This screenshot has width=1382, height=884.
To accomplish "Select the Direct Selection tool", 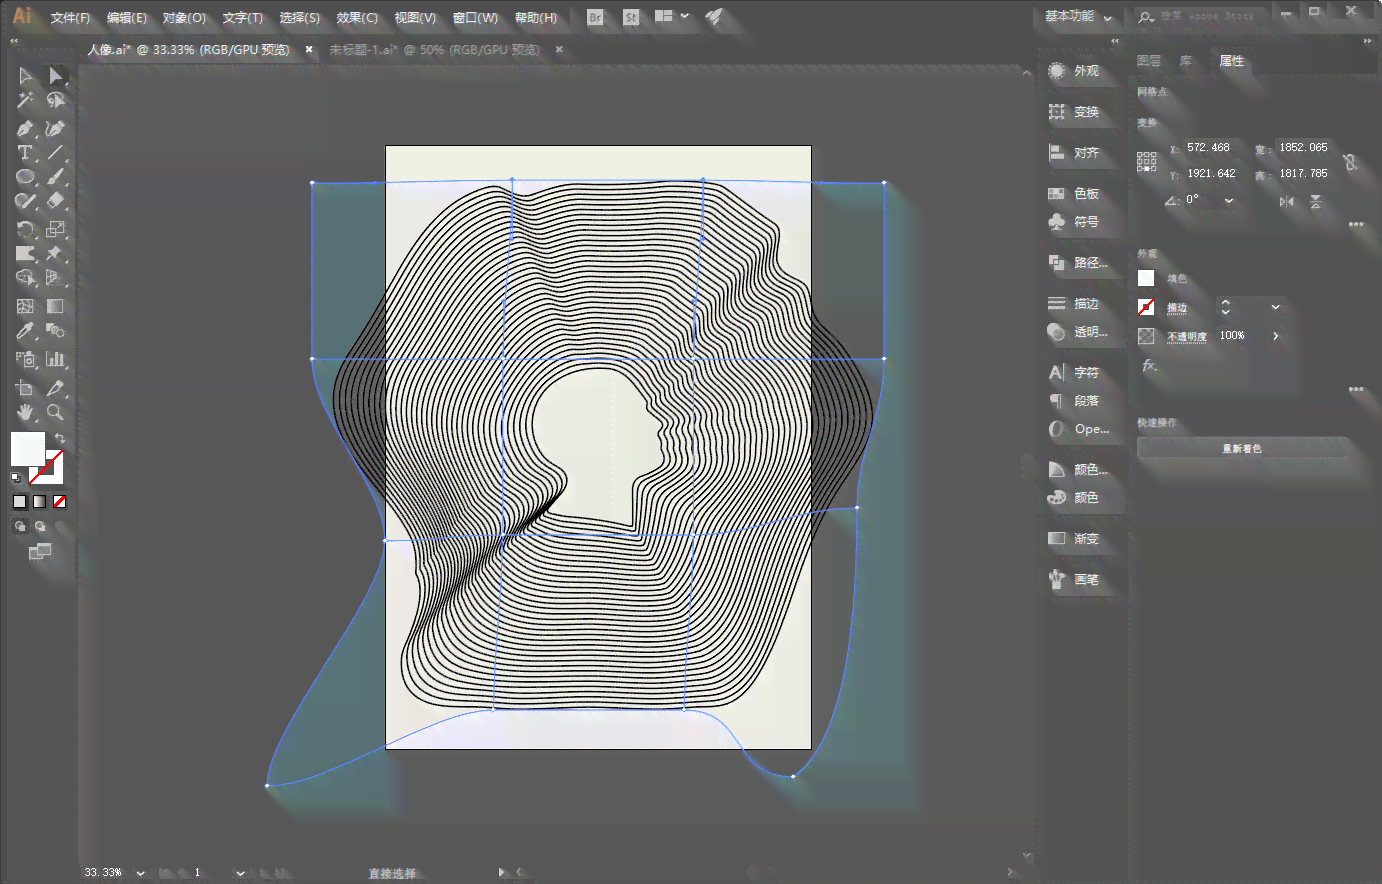I will coord(57,76).
